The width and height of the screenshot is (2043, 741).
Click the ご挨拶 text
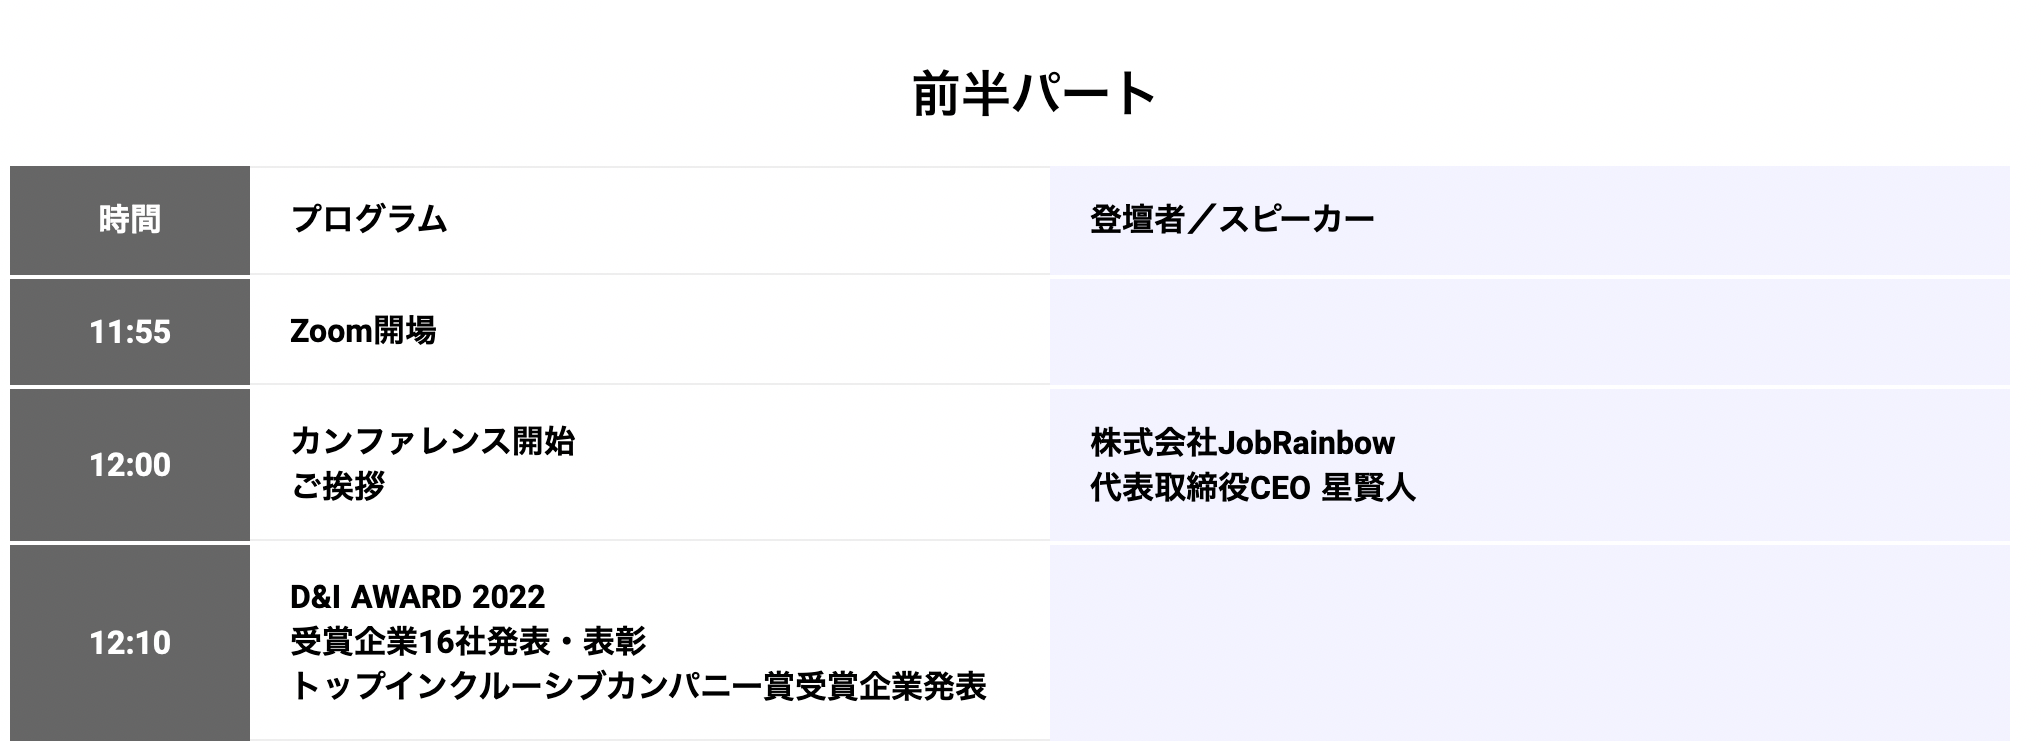337,487
